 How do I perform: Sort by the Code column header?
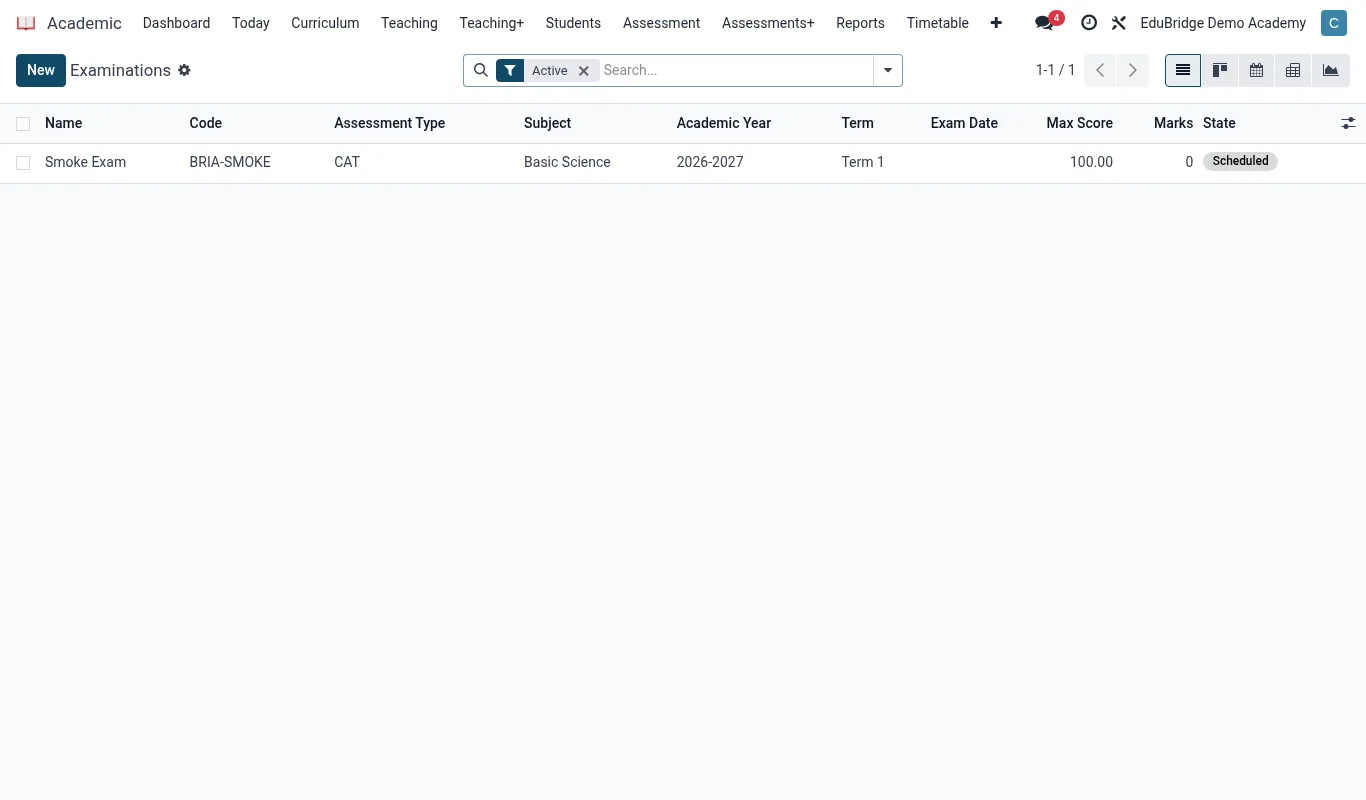click(206, 123)
